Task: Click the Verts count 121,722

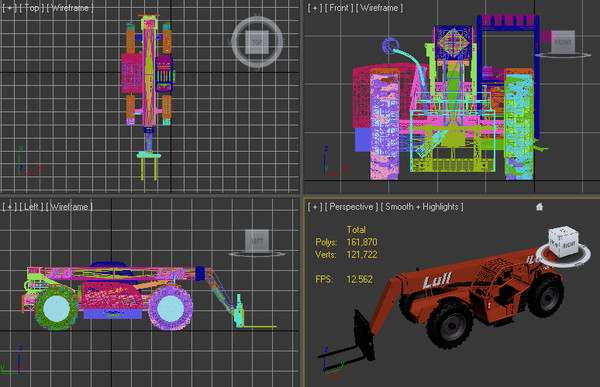Action: (362, 255)
